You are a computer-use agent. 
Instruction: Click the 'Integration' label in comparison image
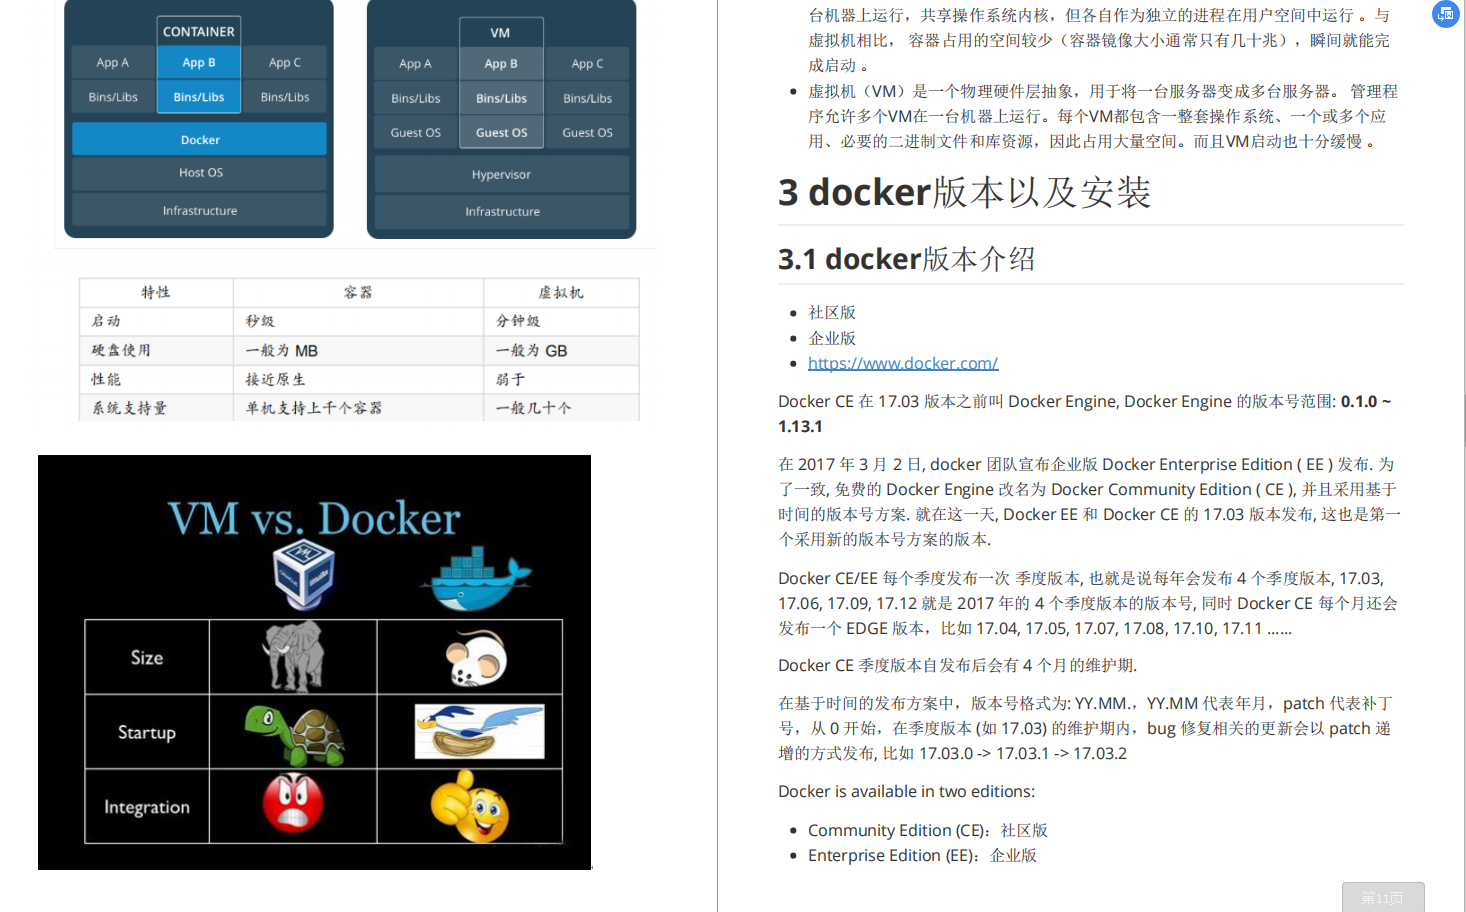coord(147,807)
